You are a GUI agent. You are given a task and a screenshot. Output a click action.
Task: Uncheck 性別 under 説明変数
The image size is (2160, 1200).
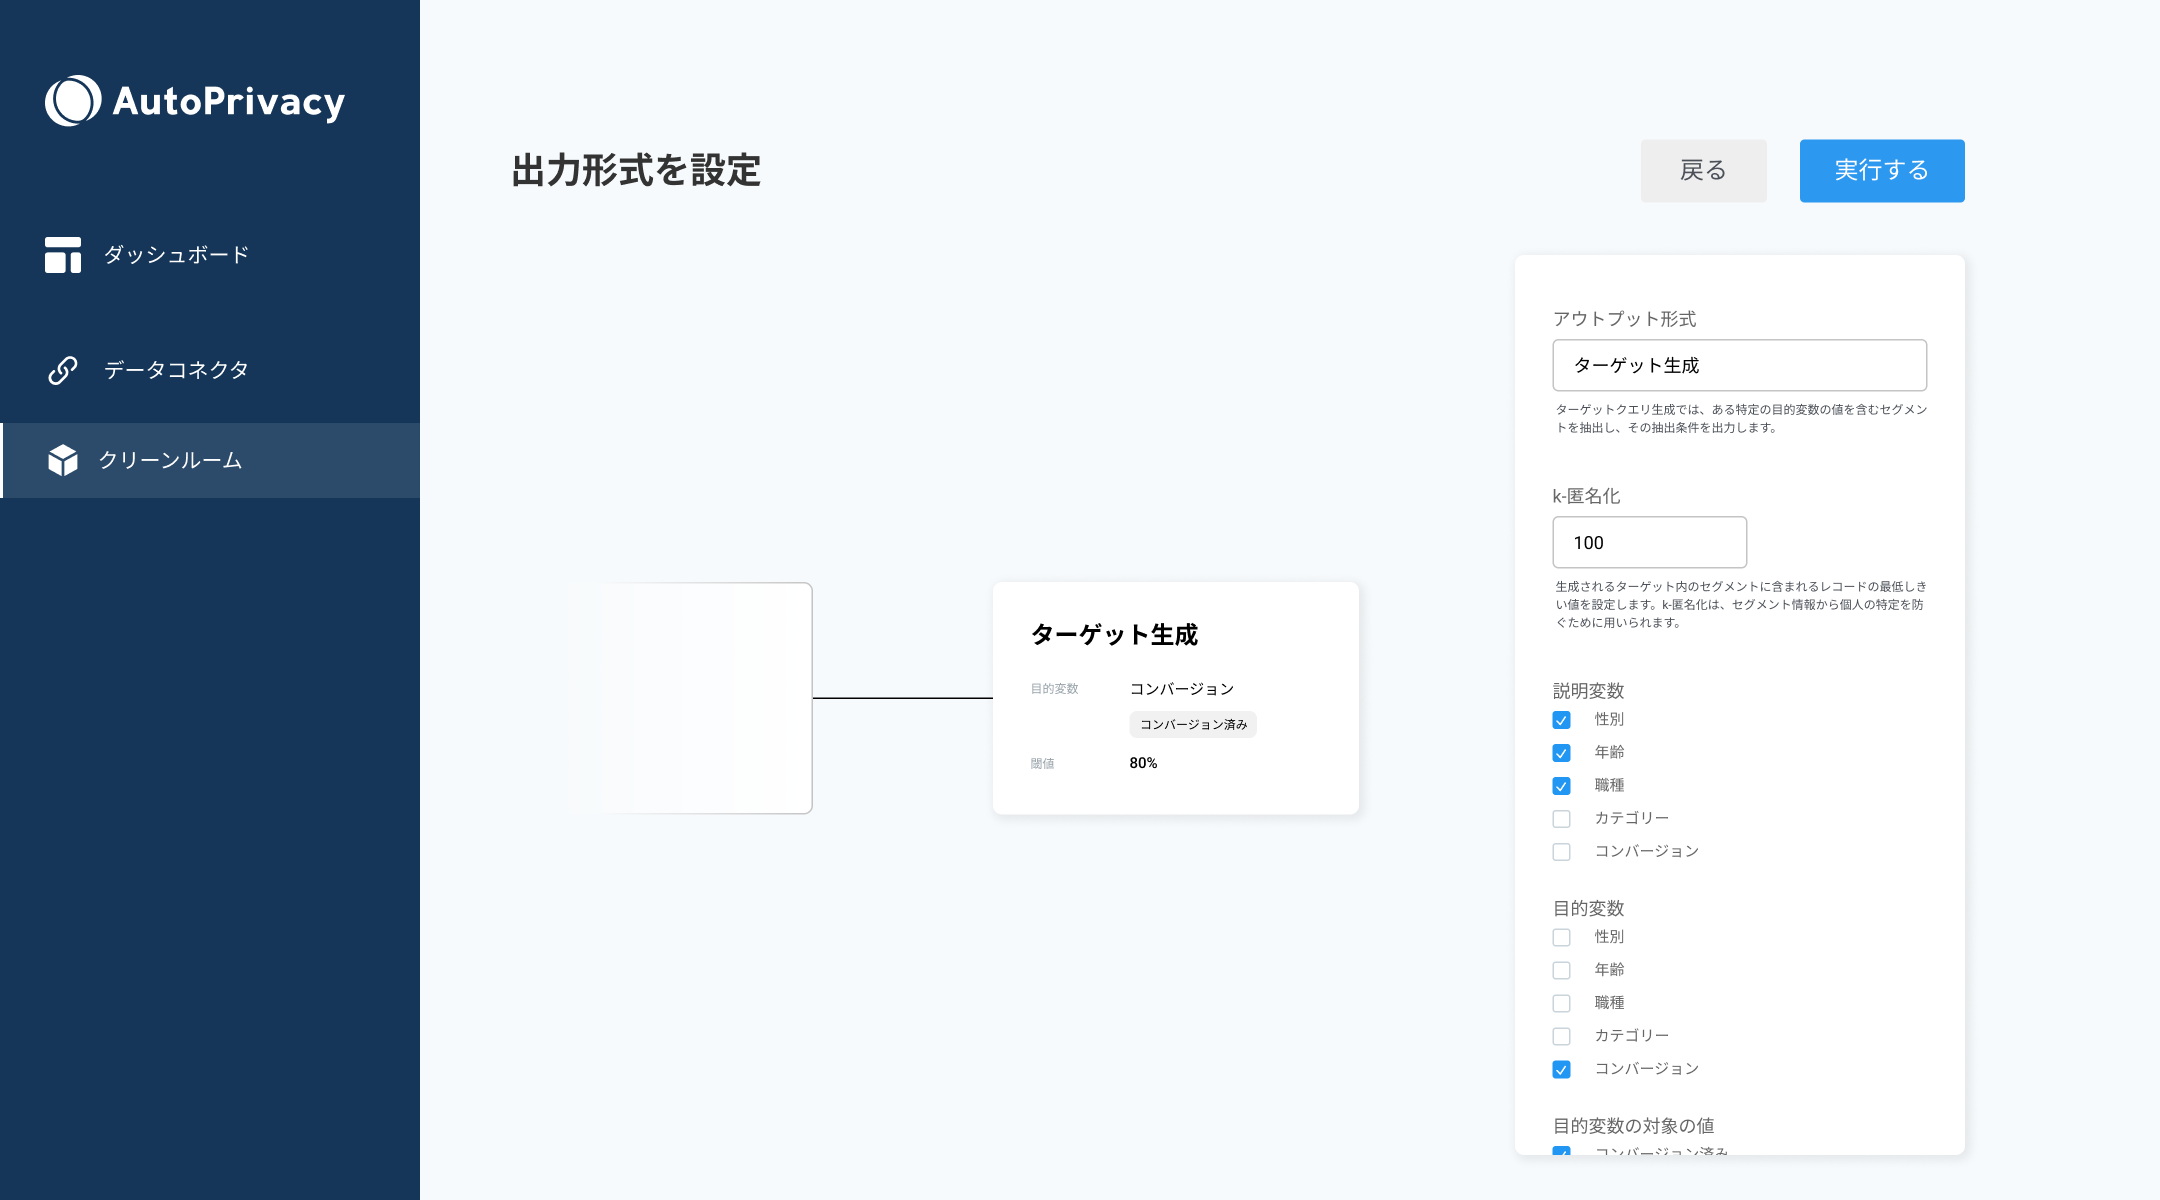point(1560,719)
